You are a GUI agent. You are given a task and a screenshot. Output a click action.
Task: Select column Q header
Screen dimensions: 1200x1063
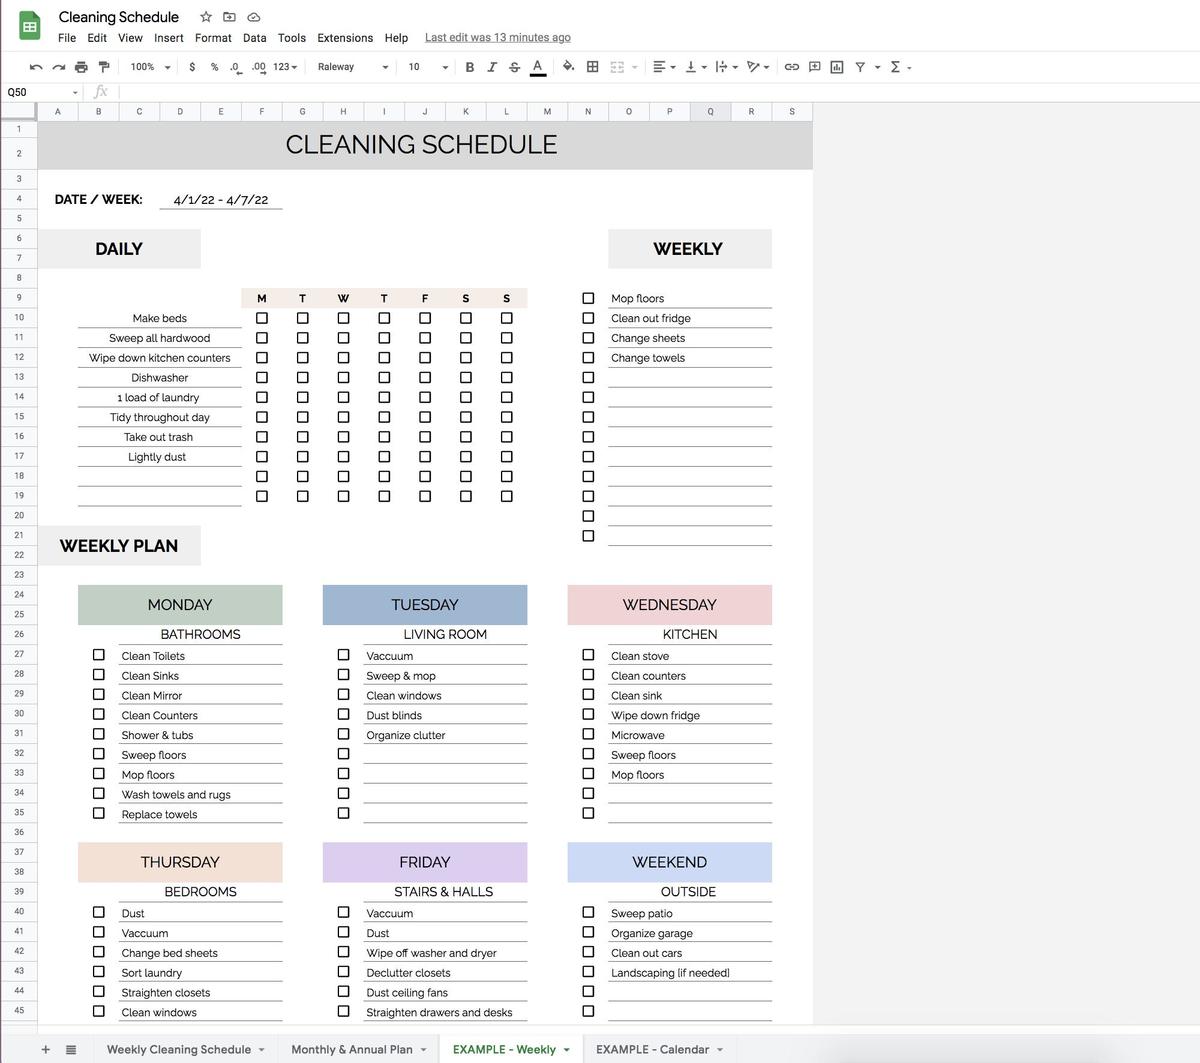tap(710, 111)
